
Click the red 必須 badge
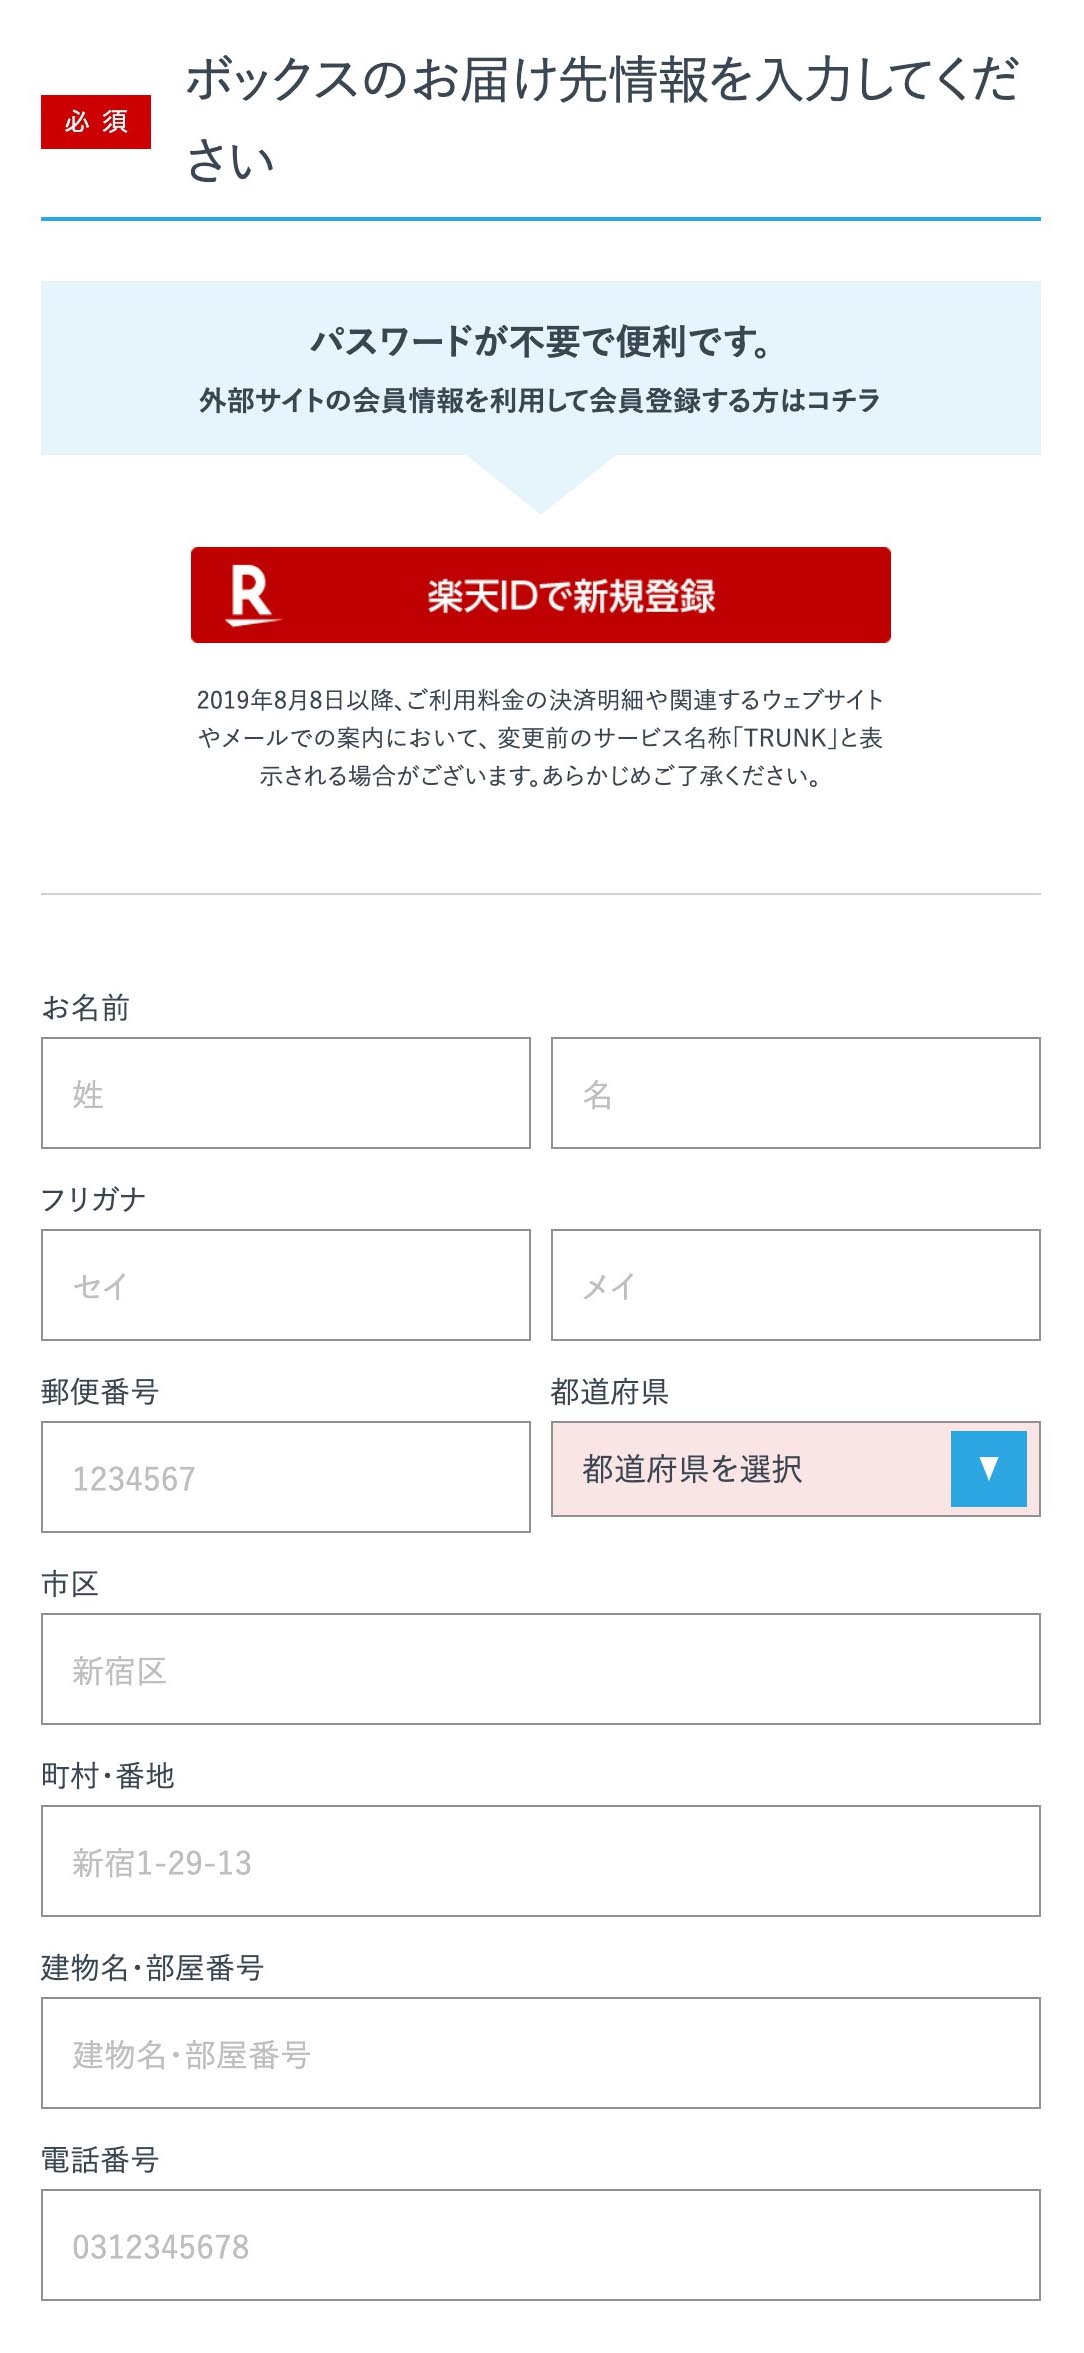(96, 122)
